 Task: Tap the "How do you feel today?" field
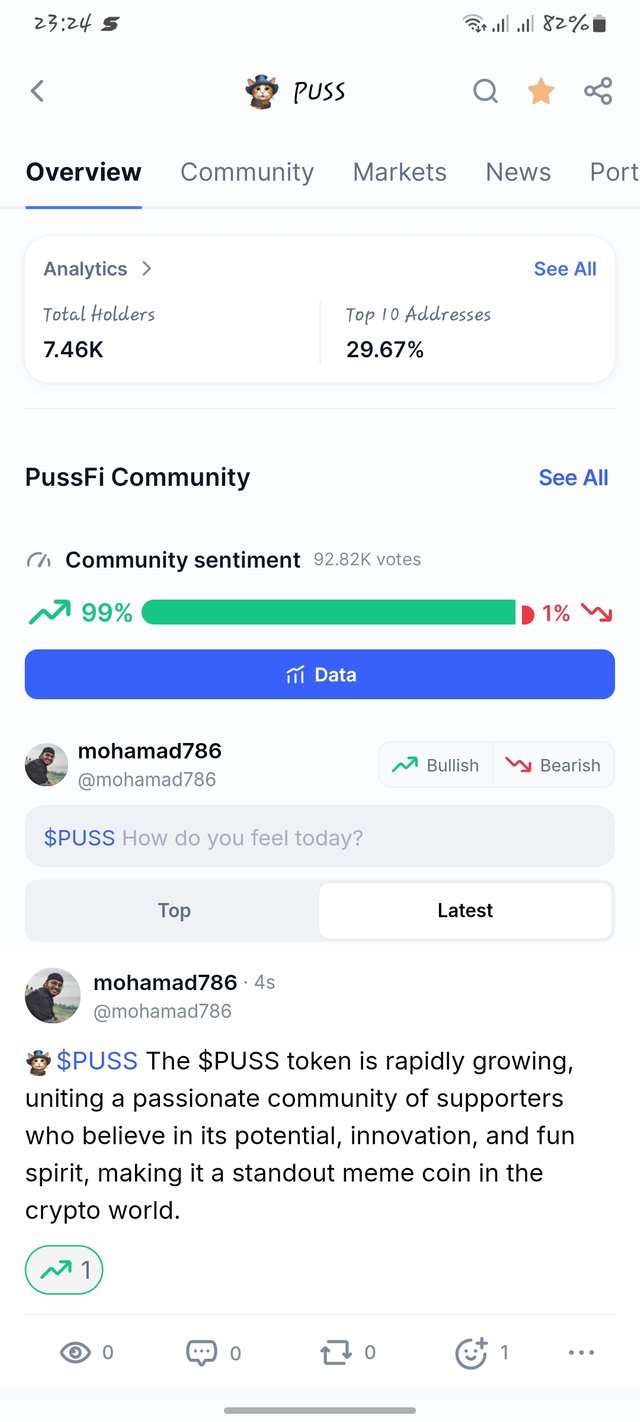(320, 836)
